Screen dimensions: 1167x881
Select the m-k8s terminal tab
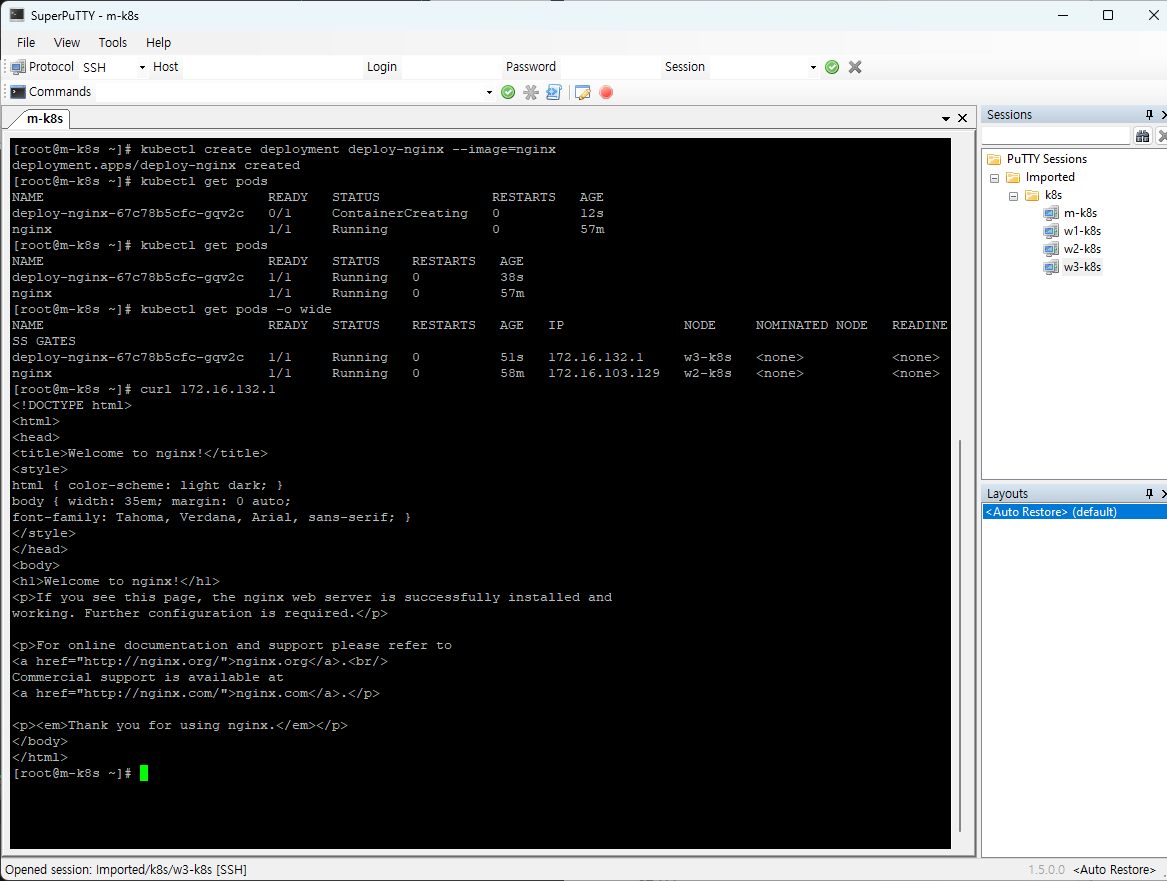point(45,118)
